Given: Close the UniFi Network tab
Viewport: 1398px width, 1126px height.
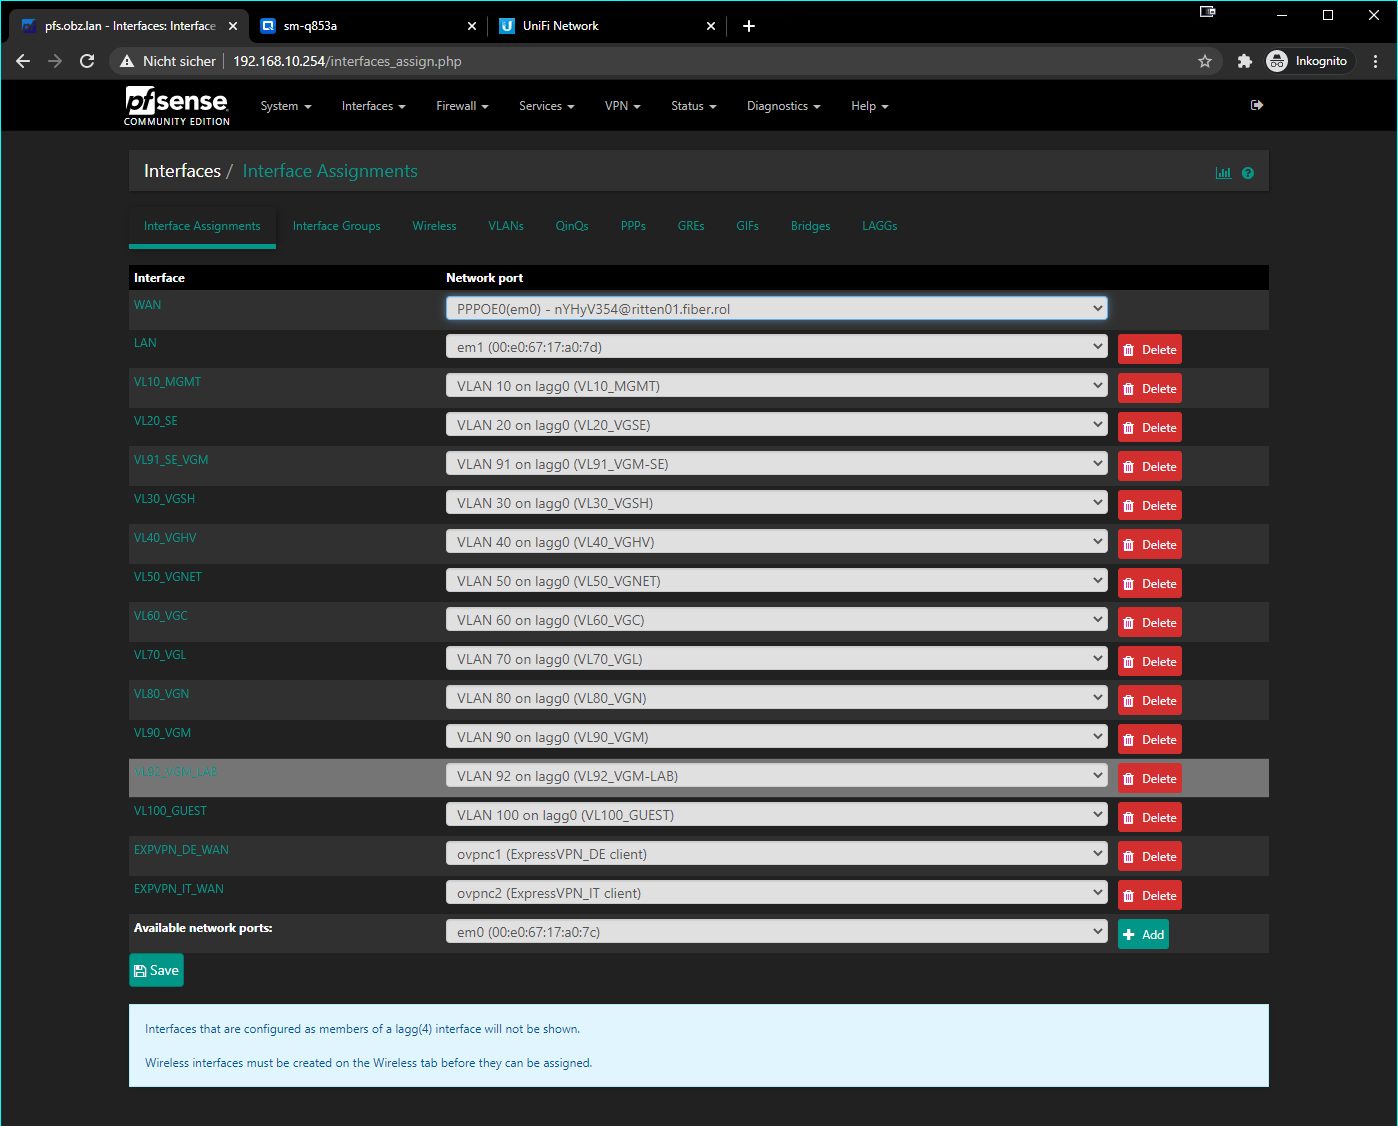Looking at the screenshot, I should (711, 26).
